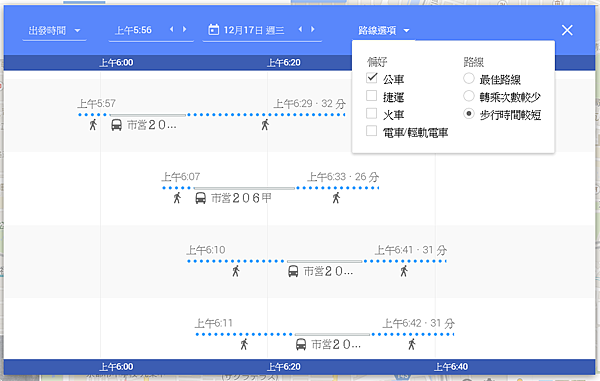Open the 出發時間 dropdown
The image size is (600, 381).
click(54, 31)
